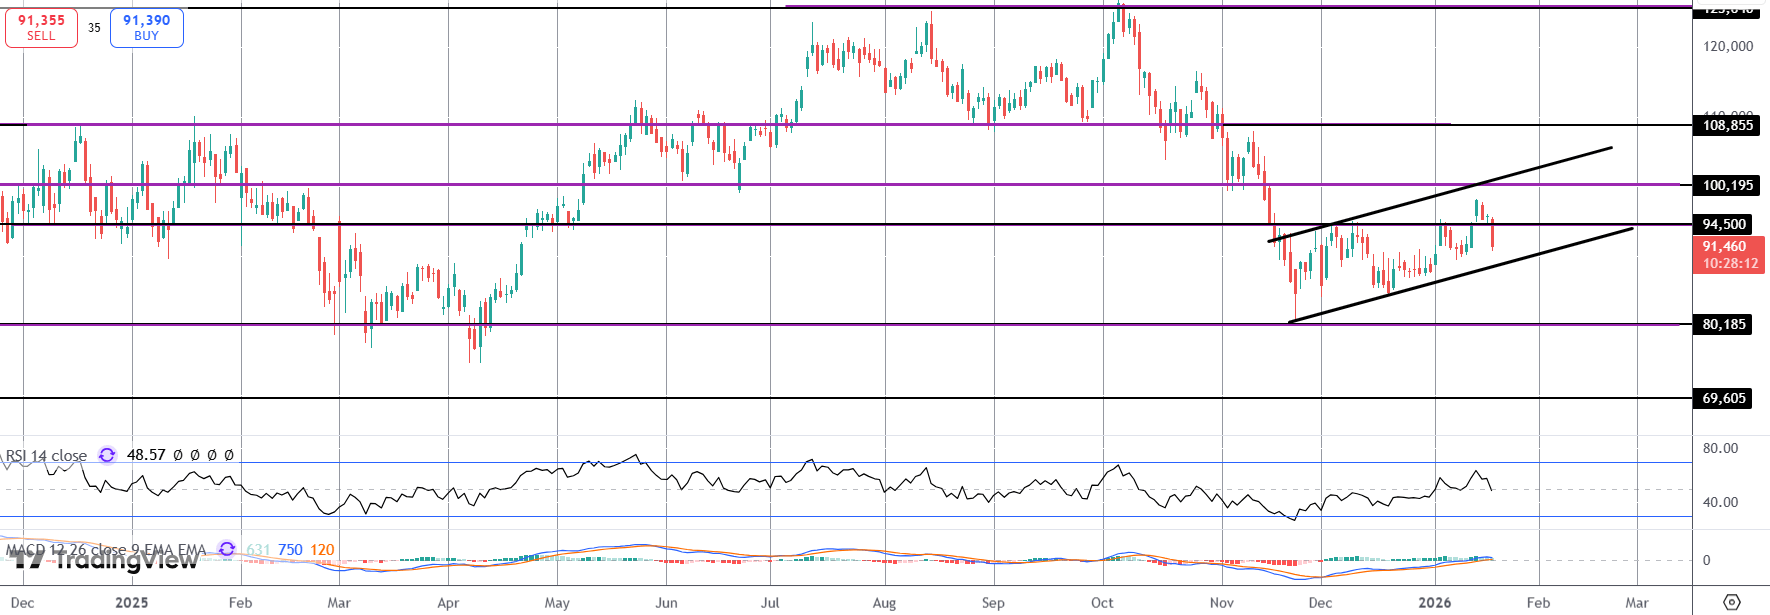Click the 94,500 price level label
1770x615 pixels.
pyautogui.click(x=1724, y=225)
